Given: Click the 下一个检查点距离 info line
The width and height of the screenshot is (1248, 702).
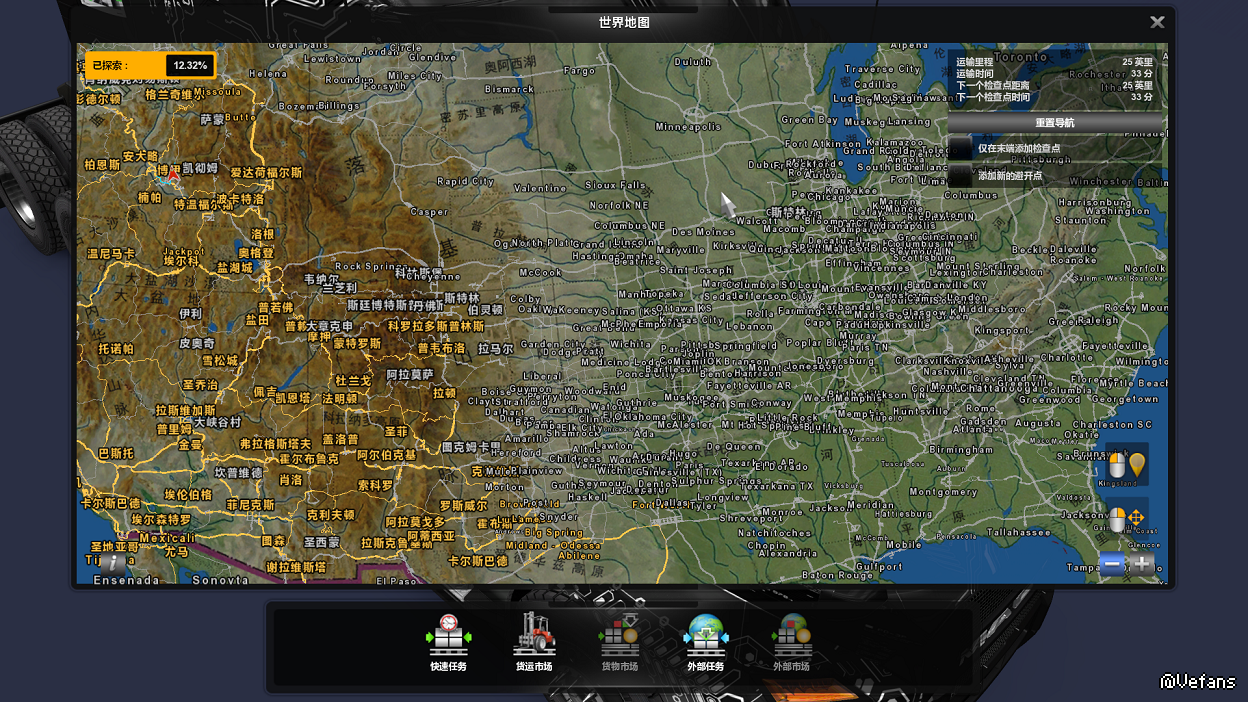Looking at the screenshot, I should (1054, 86).
